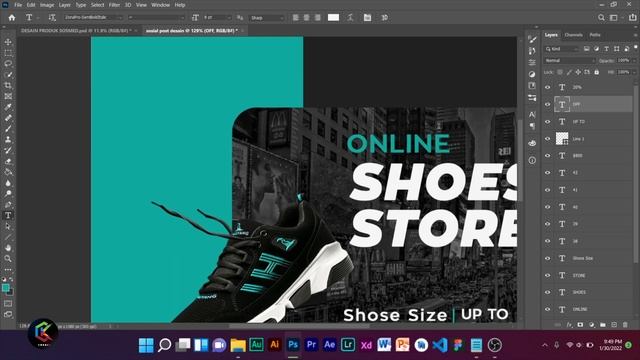Image resolution: width=640 pixels, height=360 pixels.
Task: Select the Frame tool
Action: (x=8, y=96)
